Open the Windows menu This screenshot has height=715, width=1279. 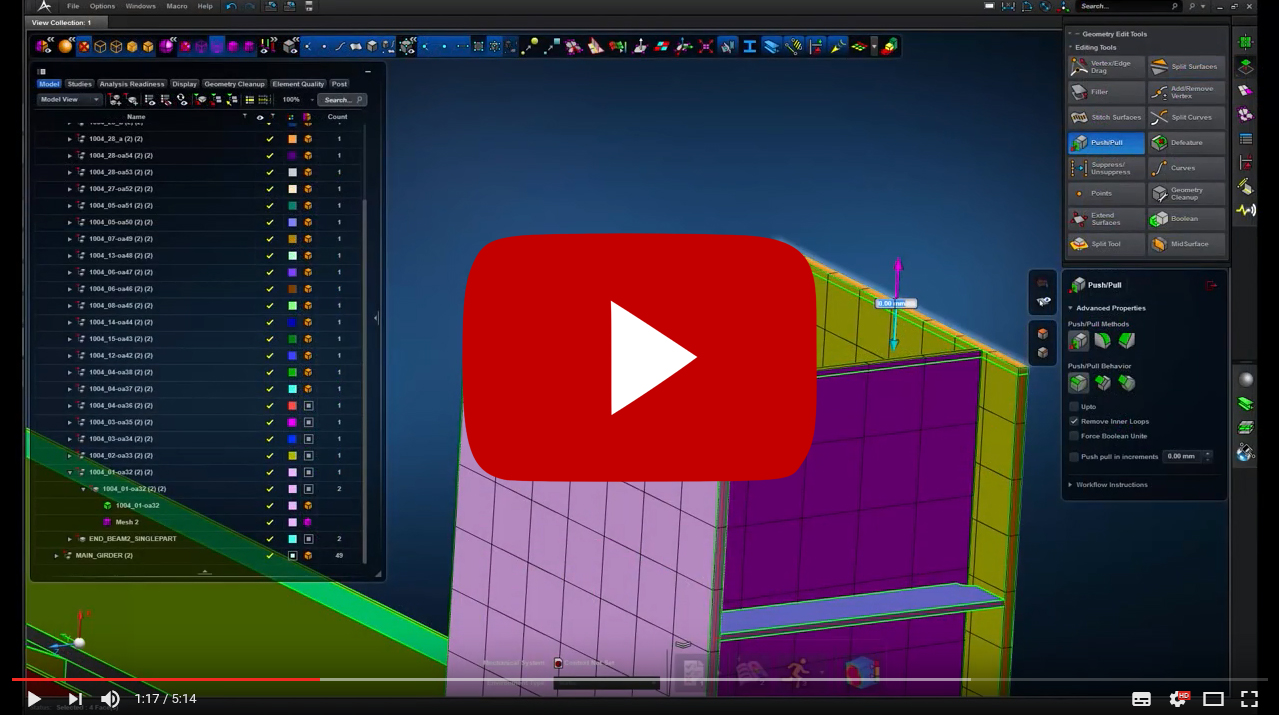141,6
